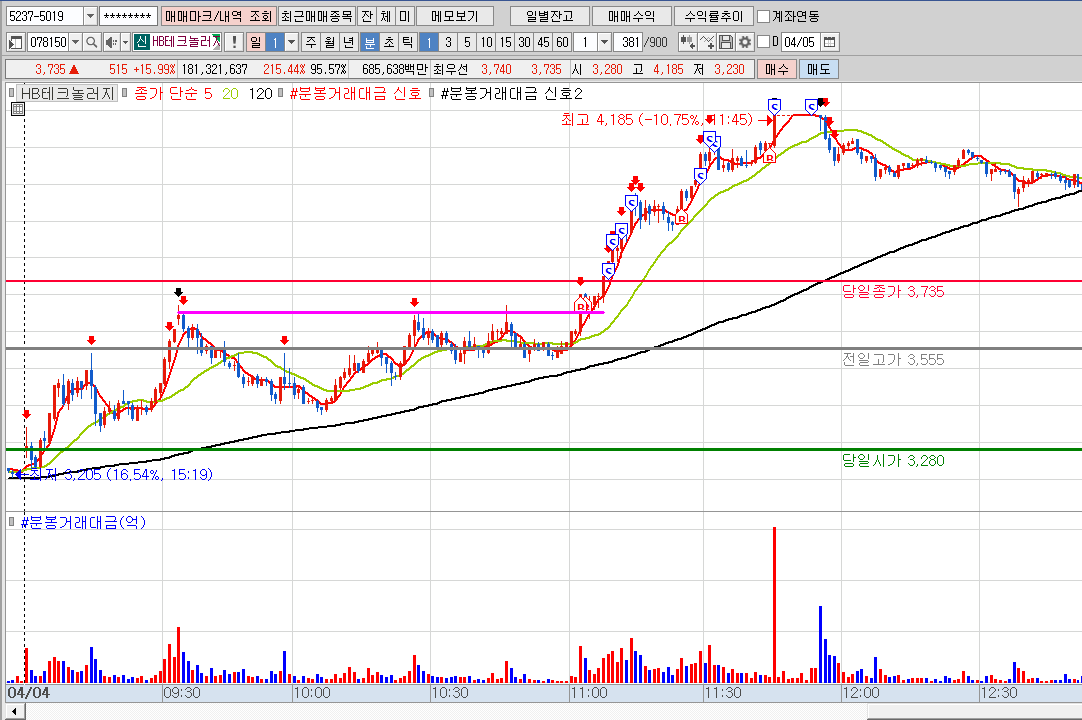Click the 04/05 date input field
1082x720 pixels.
[800, 42]
